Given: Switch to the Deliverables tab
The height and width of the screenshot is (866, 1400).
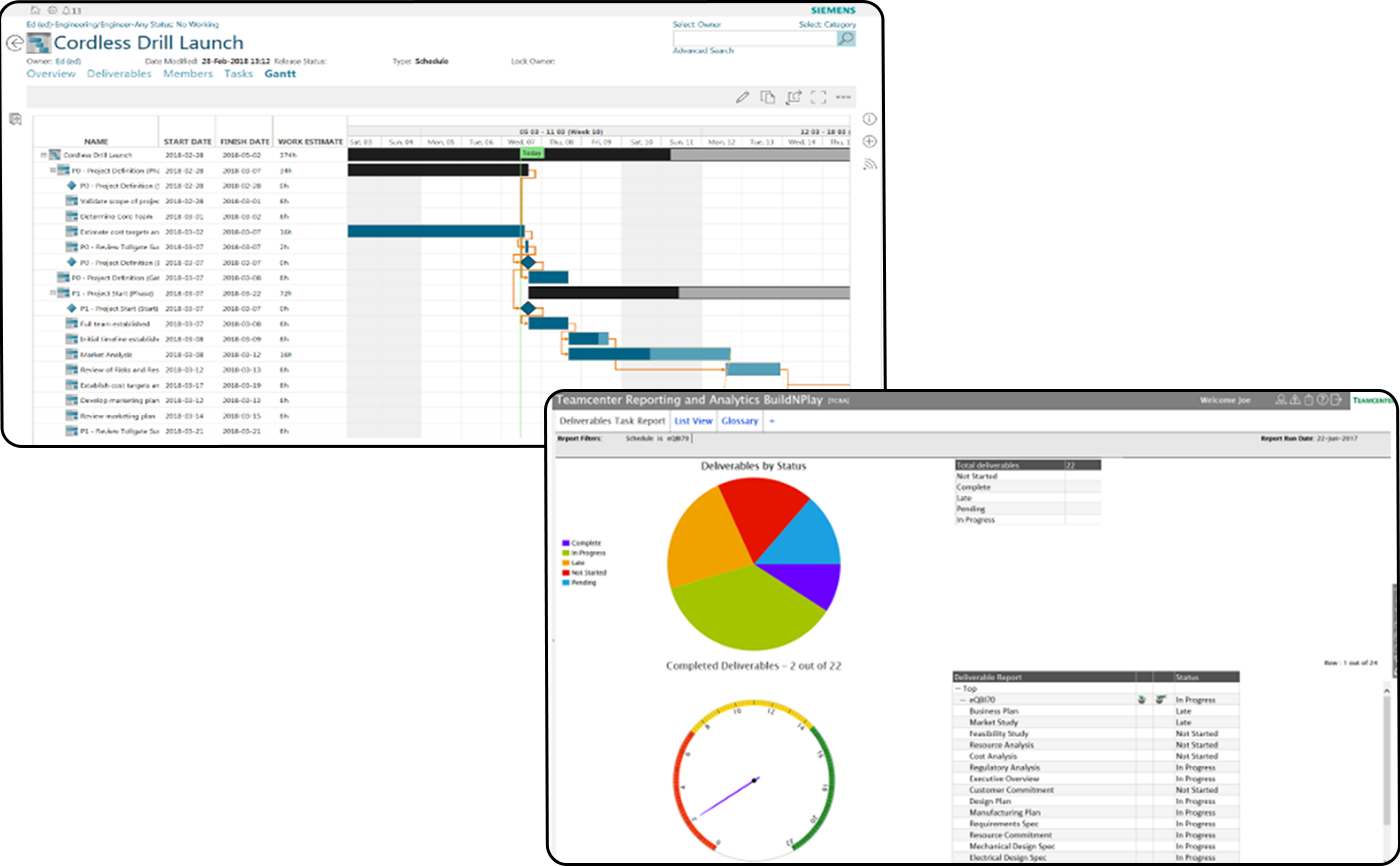Looking at the screenshot, I should [x=119, y=74].
